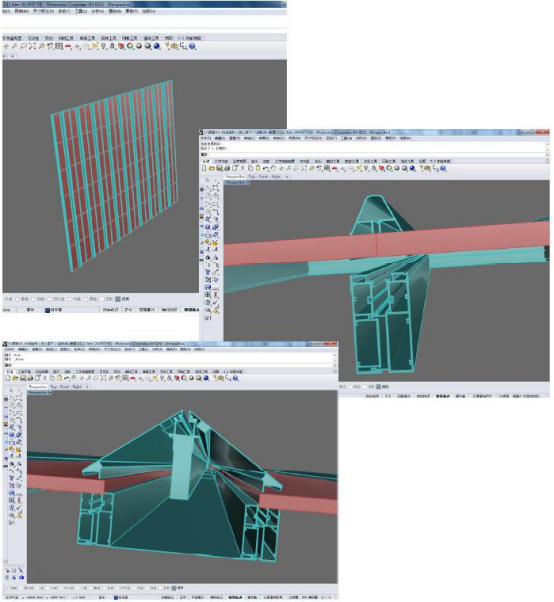Toggle checked osnap checkbox in bottom window

(x=174, y=588)
